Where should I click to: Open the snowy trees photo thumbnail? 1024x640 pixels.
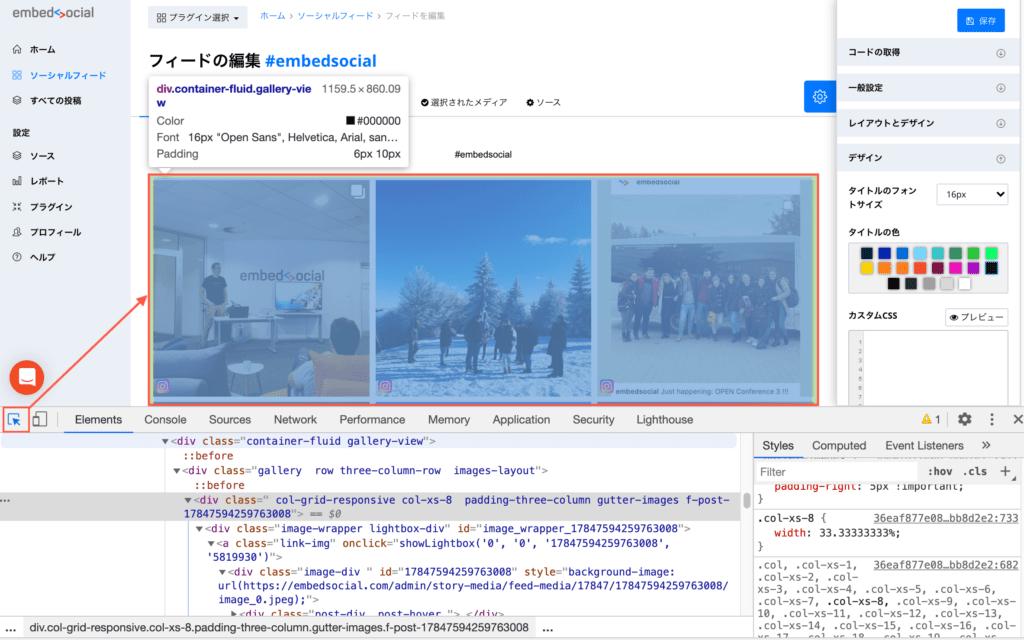pos(483,288)
